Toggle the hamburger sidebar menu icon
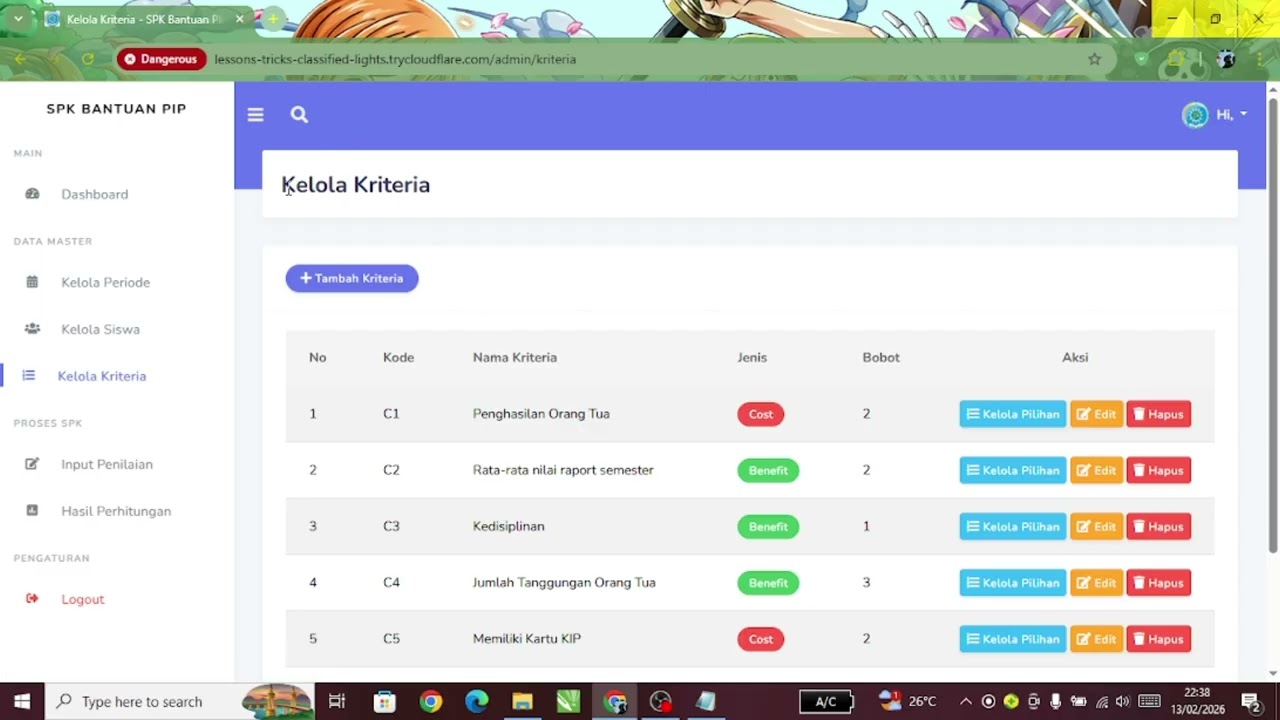Image resolution: width=1280 pixels, height=720 pixels. [255, 115]
